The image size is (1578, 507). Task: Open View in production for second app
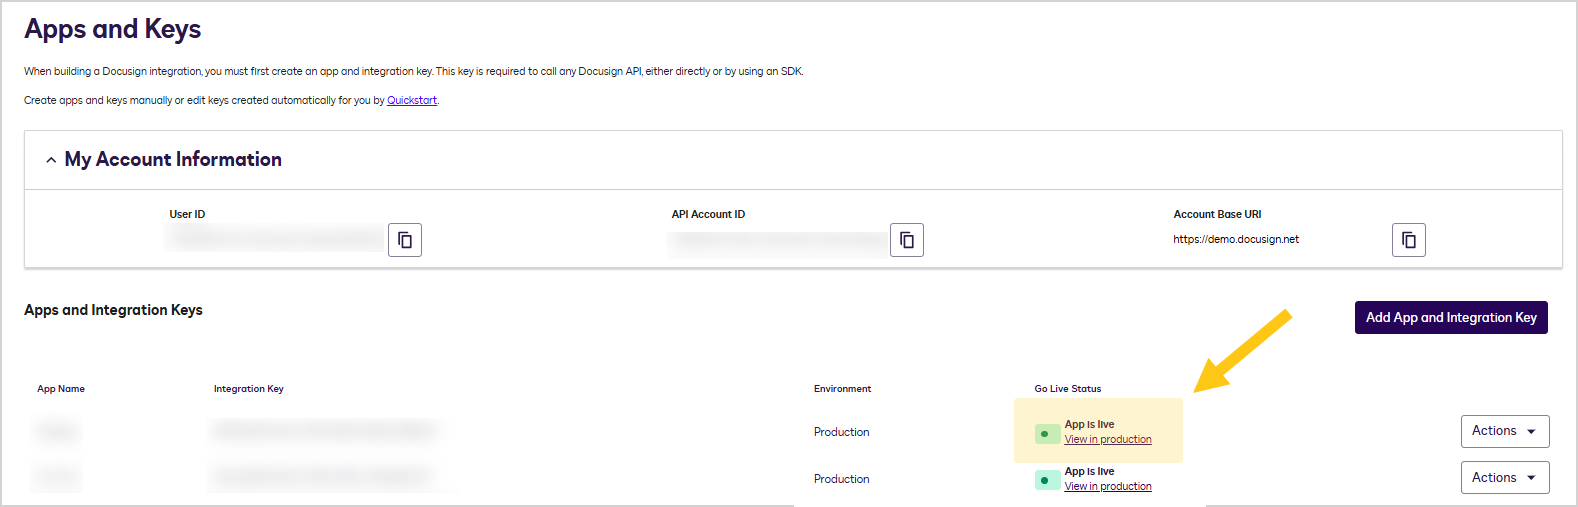[x=1108, y=487]
